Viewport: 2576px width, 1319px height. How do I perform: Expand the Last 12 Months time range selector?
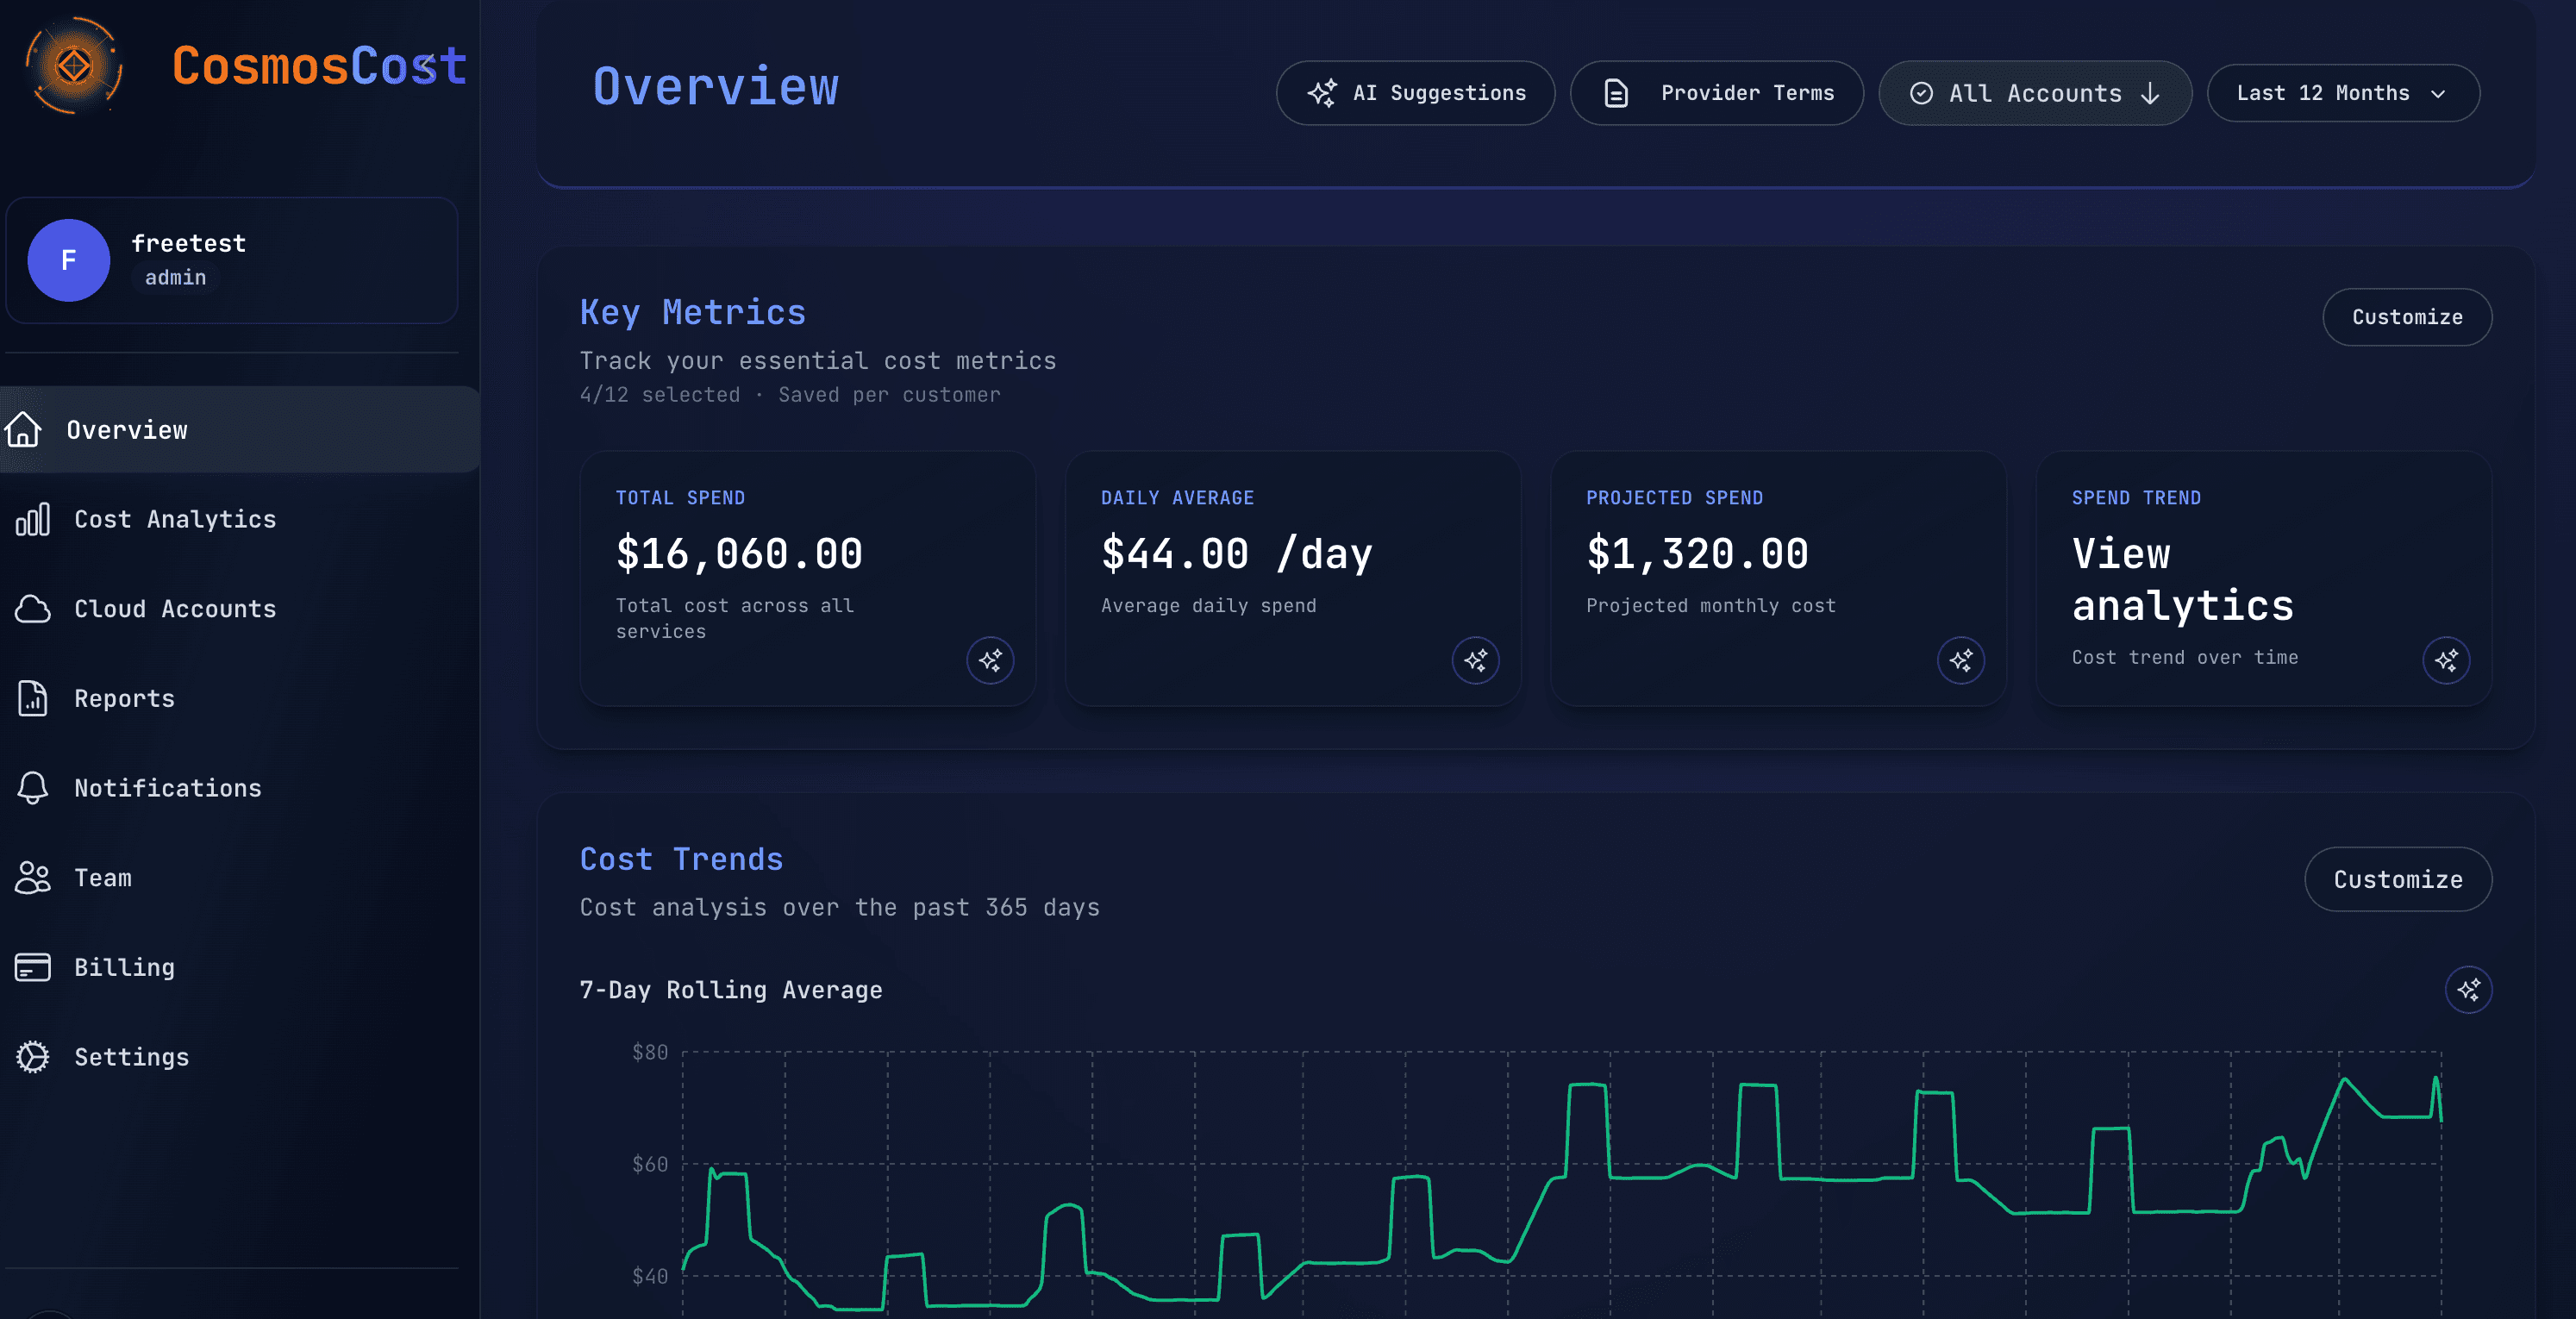(x=2342, y=93)
